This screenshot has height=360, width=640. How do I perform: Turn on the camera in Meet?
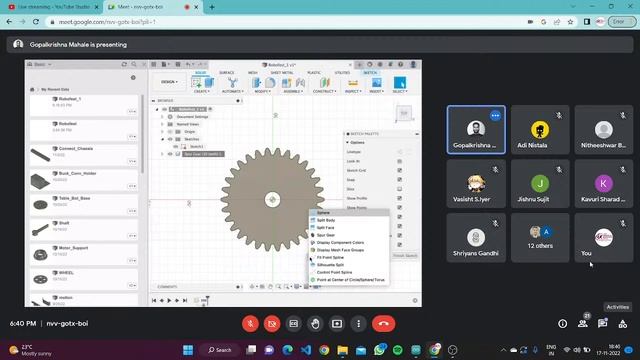point(272,324)
